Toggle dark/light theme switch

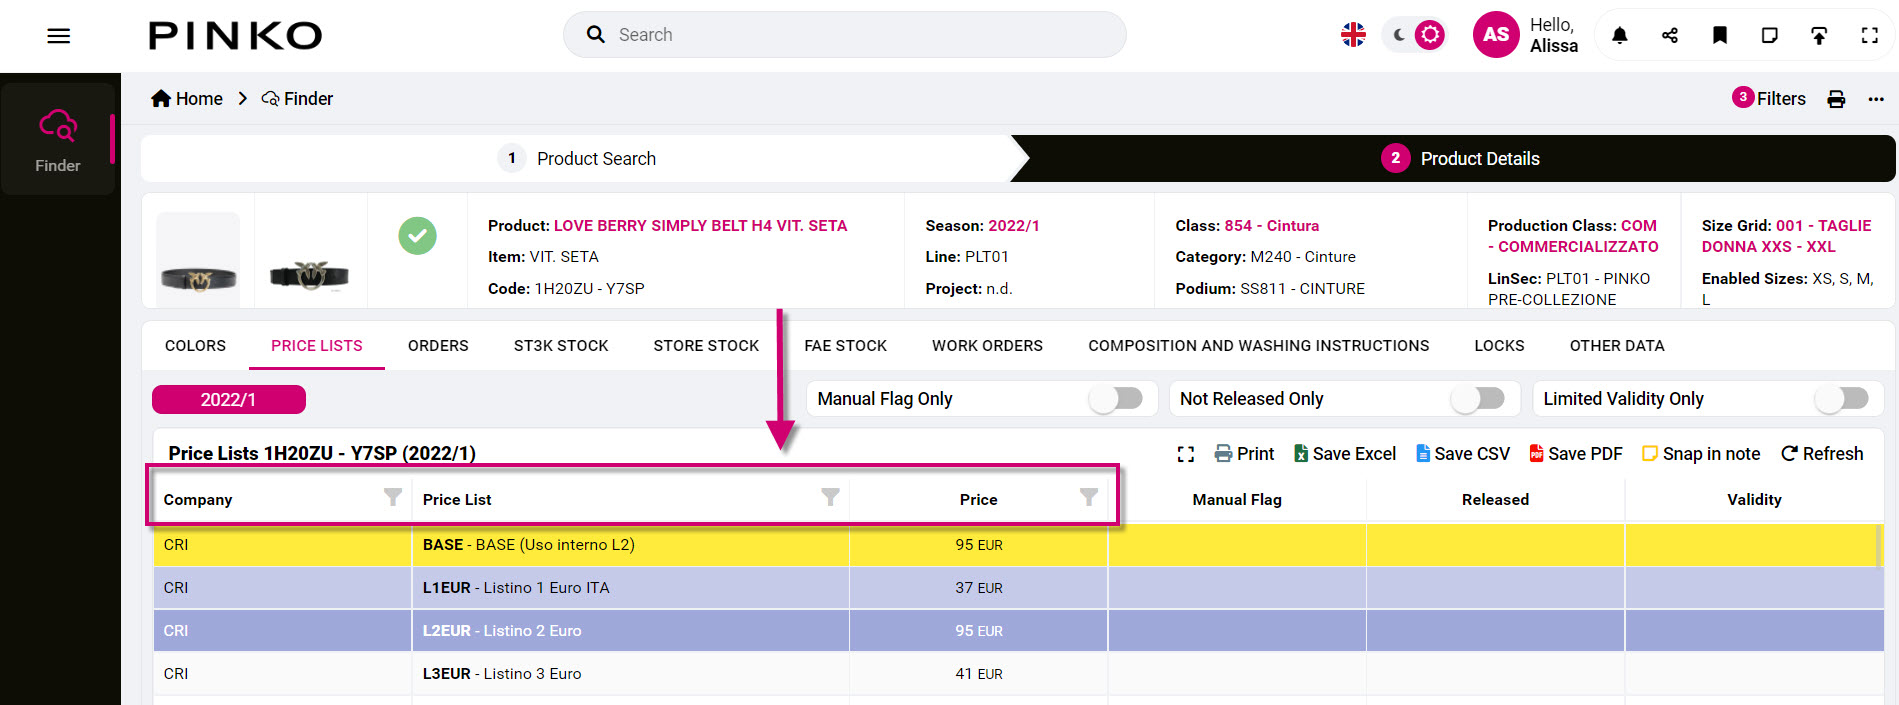click(1414, 35)
